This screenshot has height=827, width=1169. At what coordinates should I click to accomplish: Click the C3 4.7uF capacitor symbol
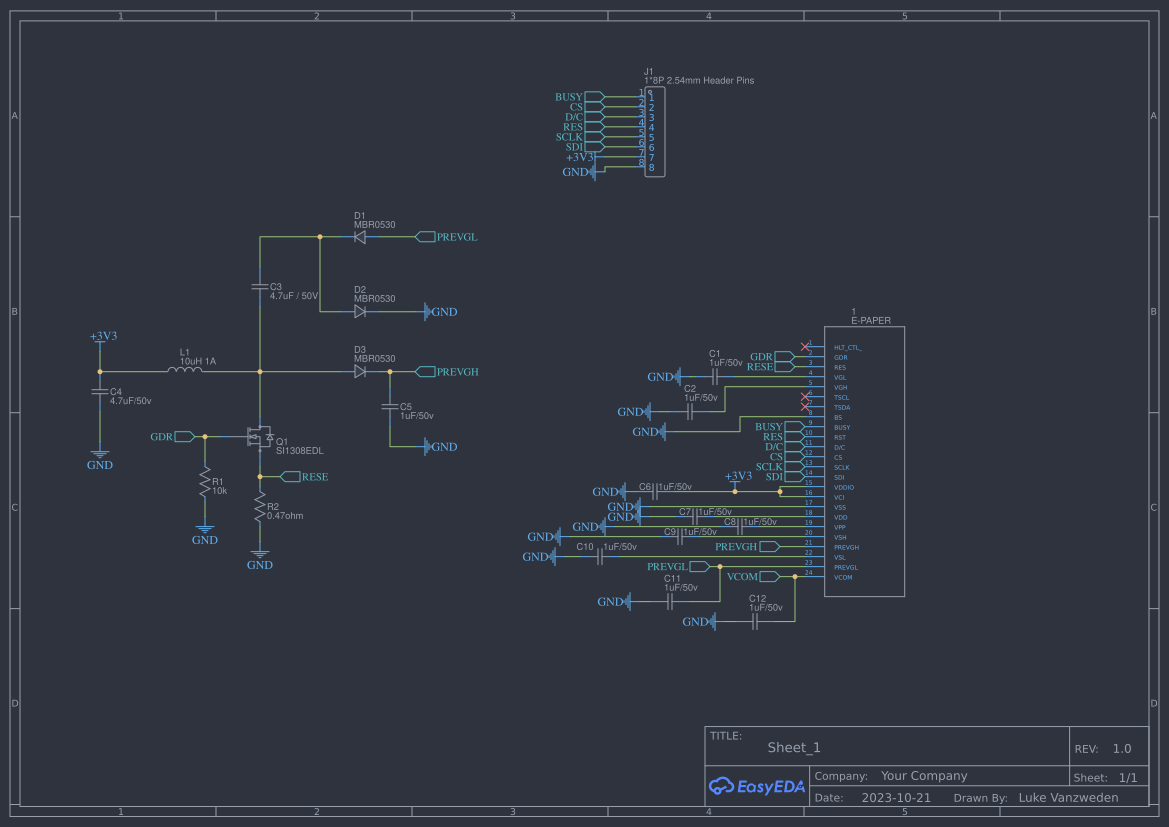260,288
